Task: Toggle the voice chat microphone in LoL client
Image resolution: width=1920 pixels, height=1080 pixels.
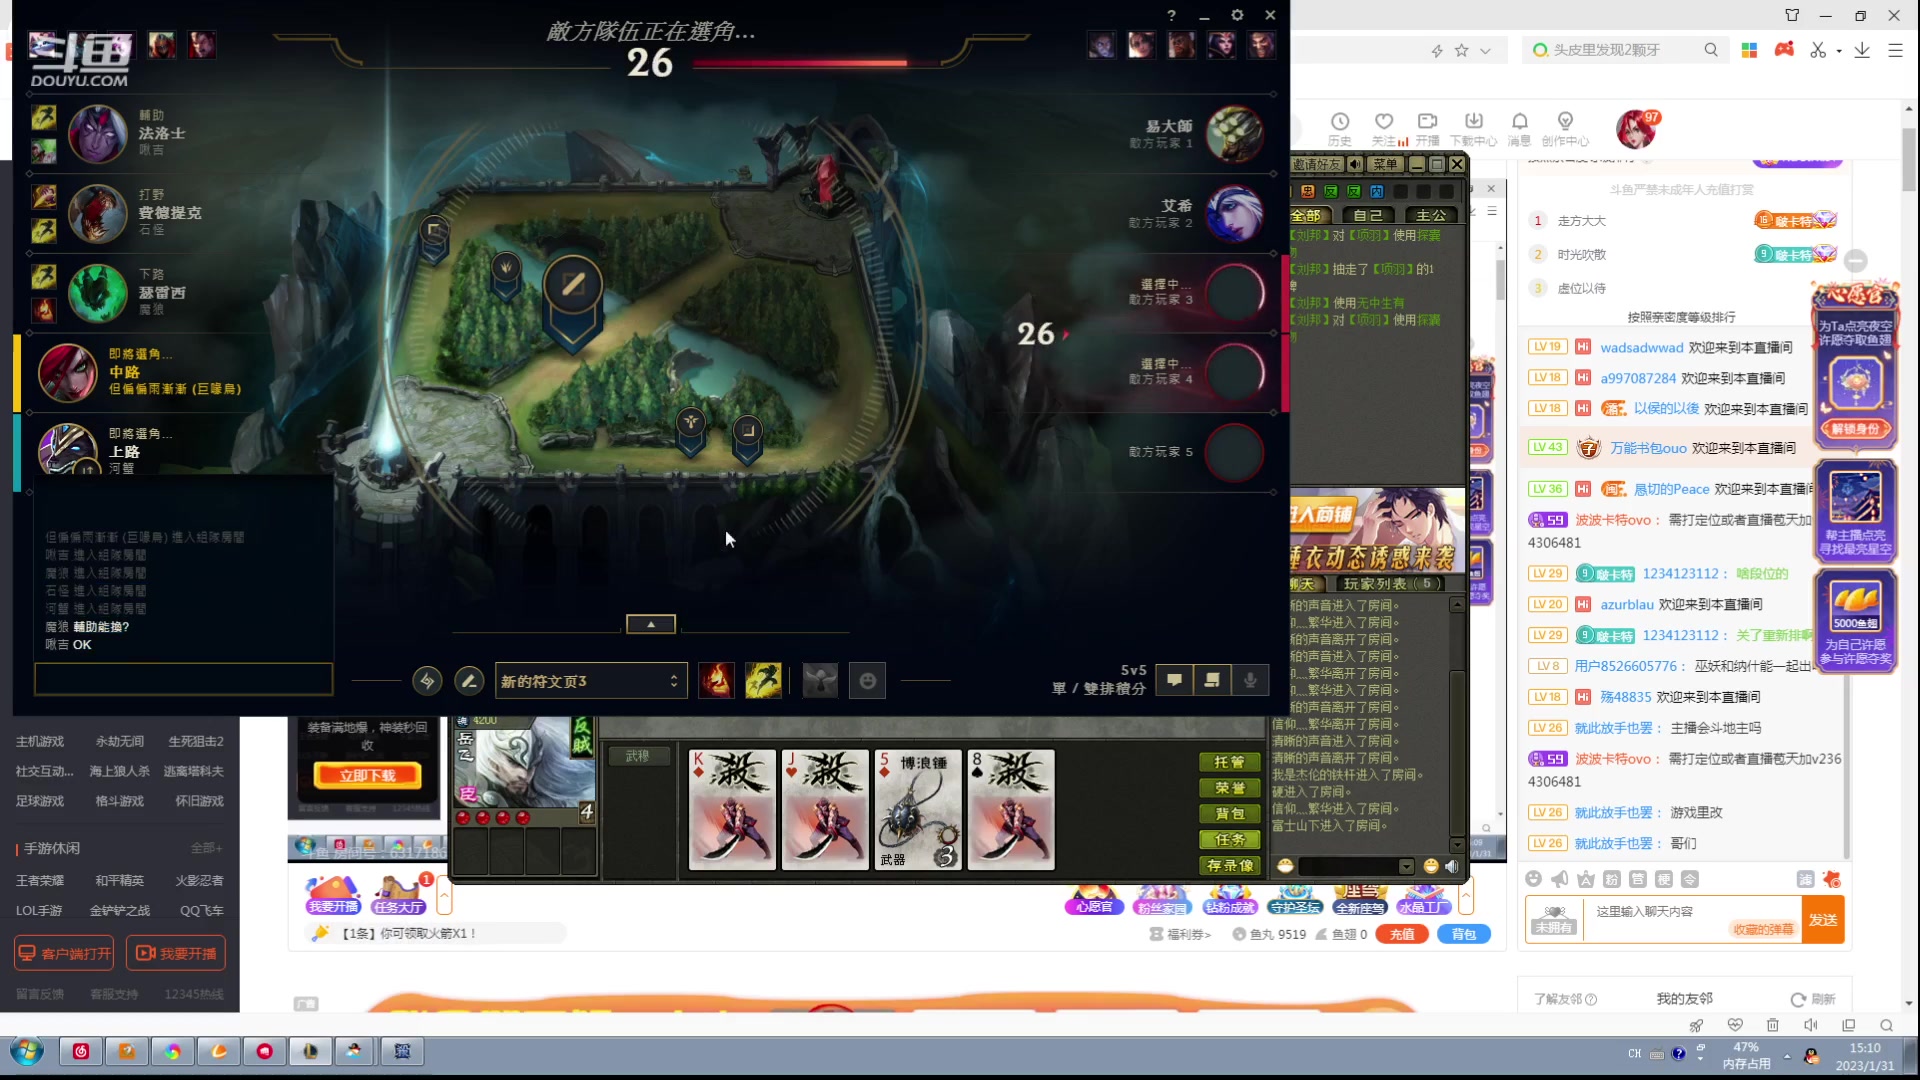Action: (x=1250, y=680)
